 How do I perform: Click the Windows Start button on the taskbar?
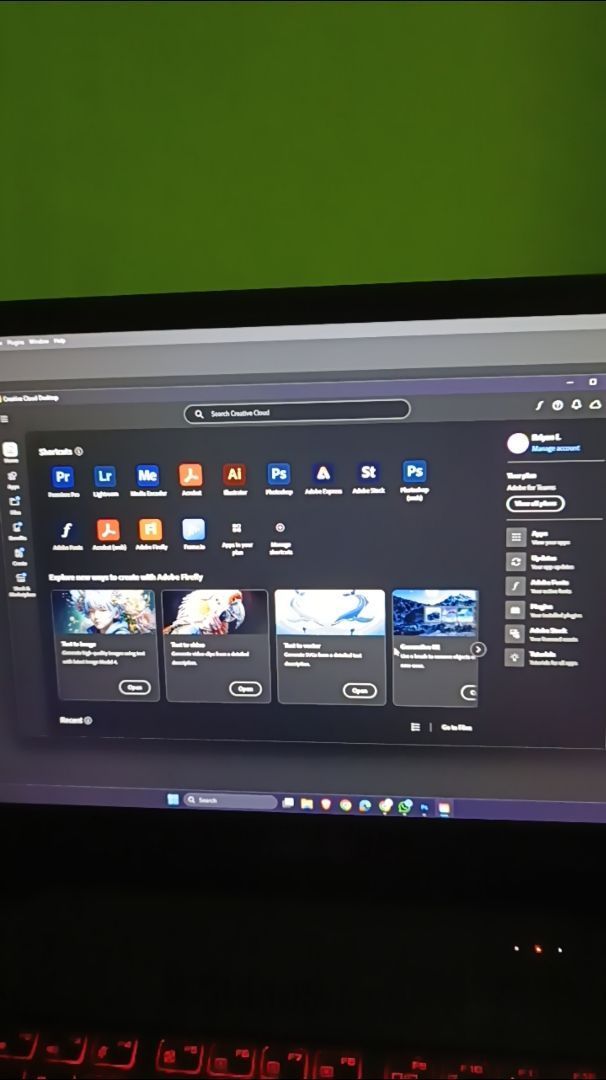coord(173,799)
